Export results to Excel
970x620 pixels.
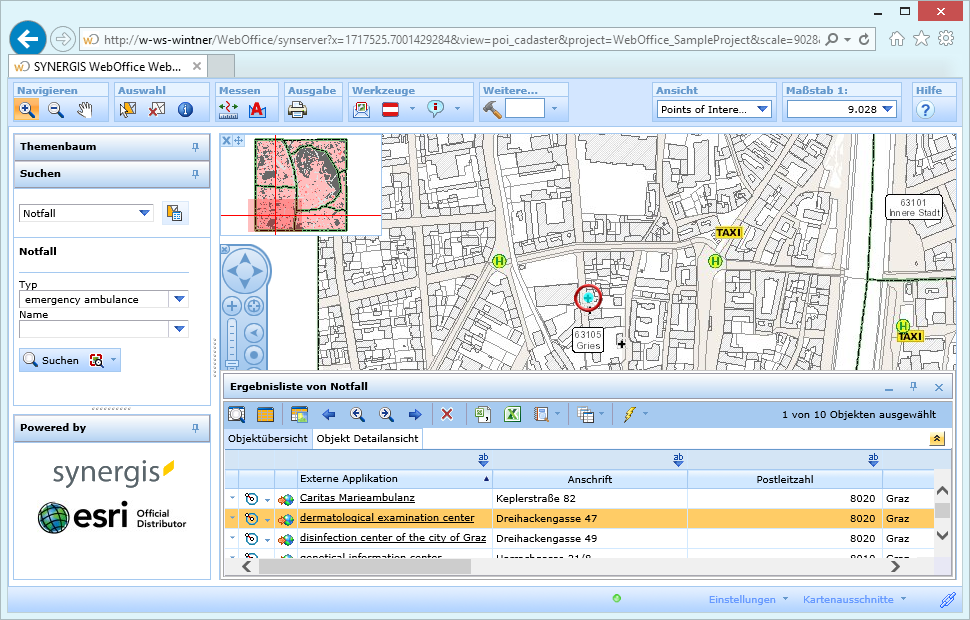[513, 414]
